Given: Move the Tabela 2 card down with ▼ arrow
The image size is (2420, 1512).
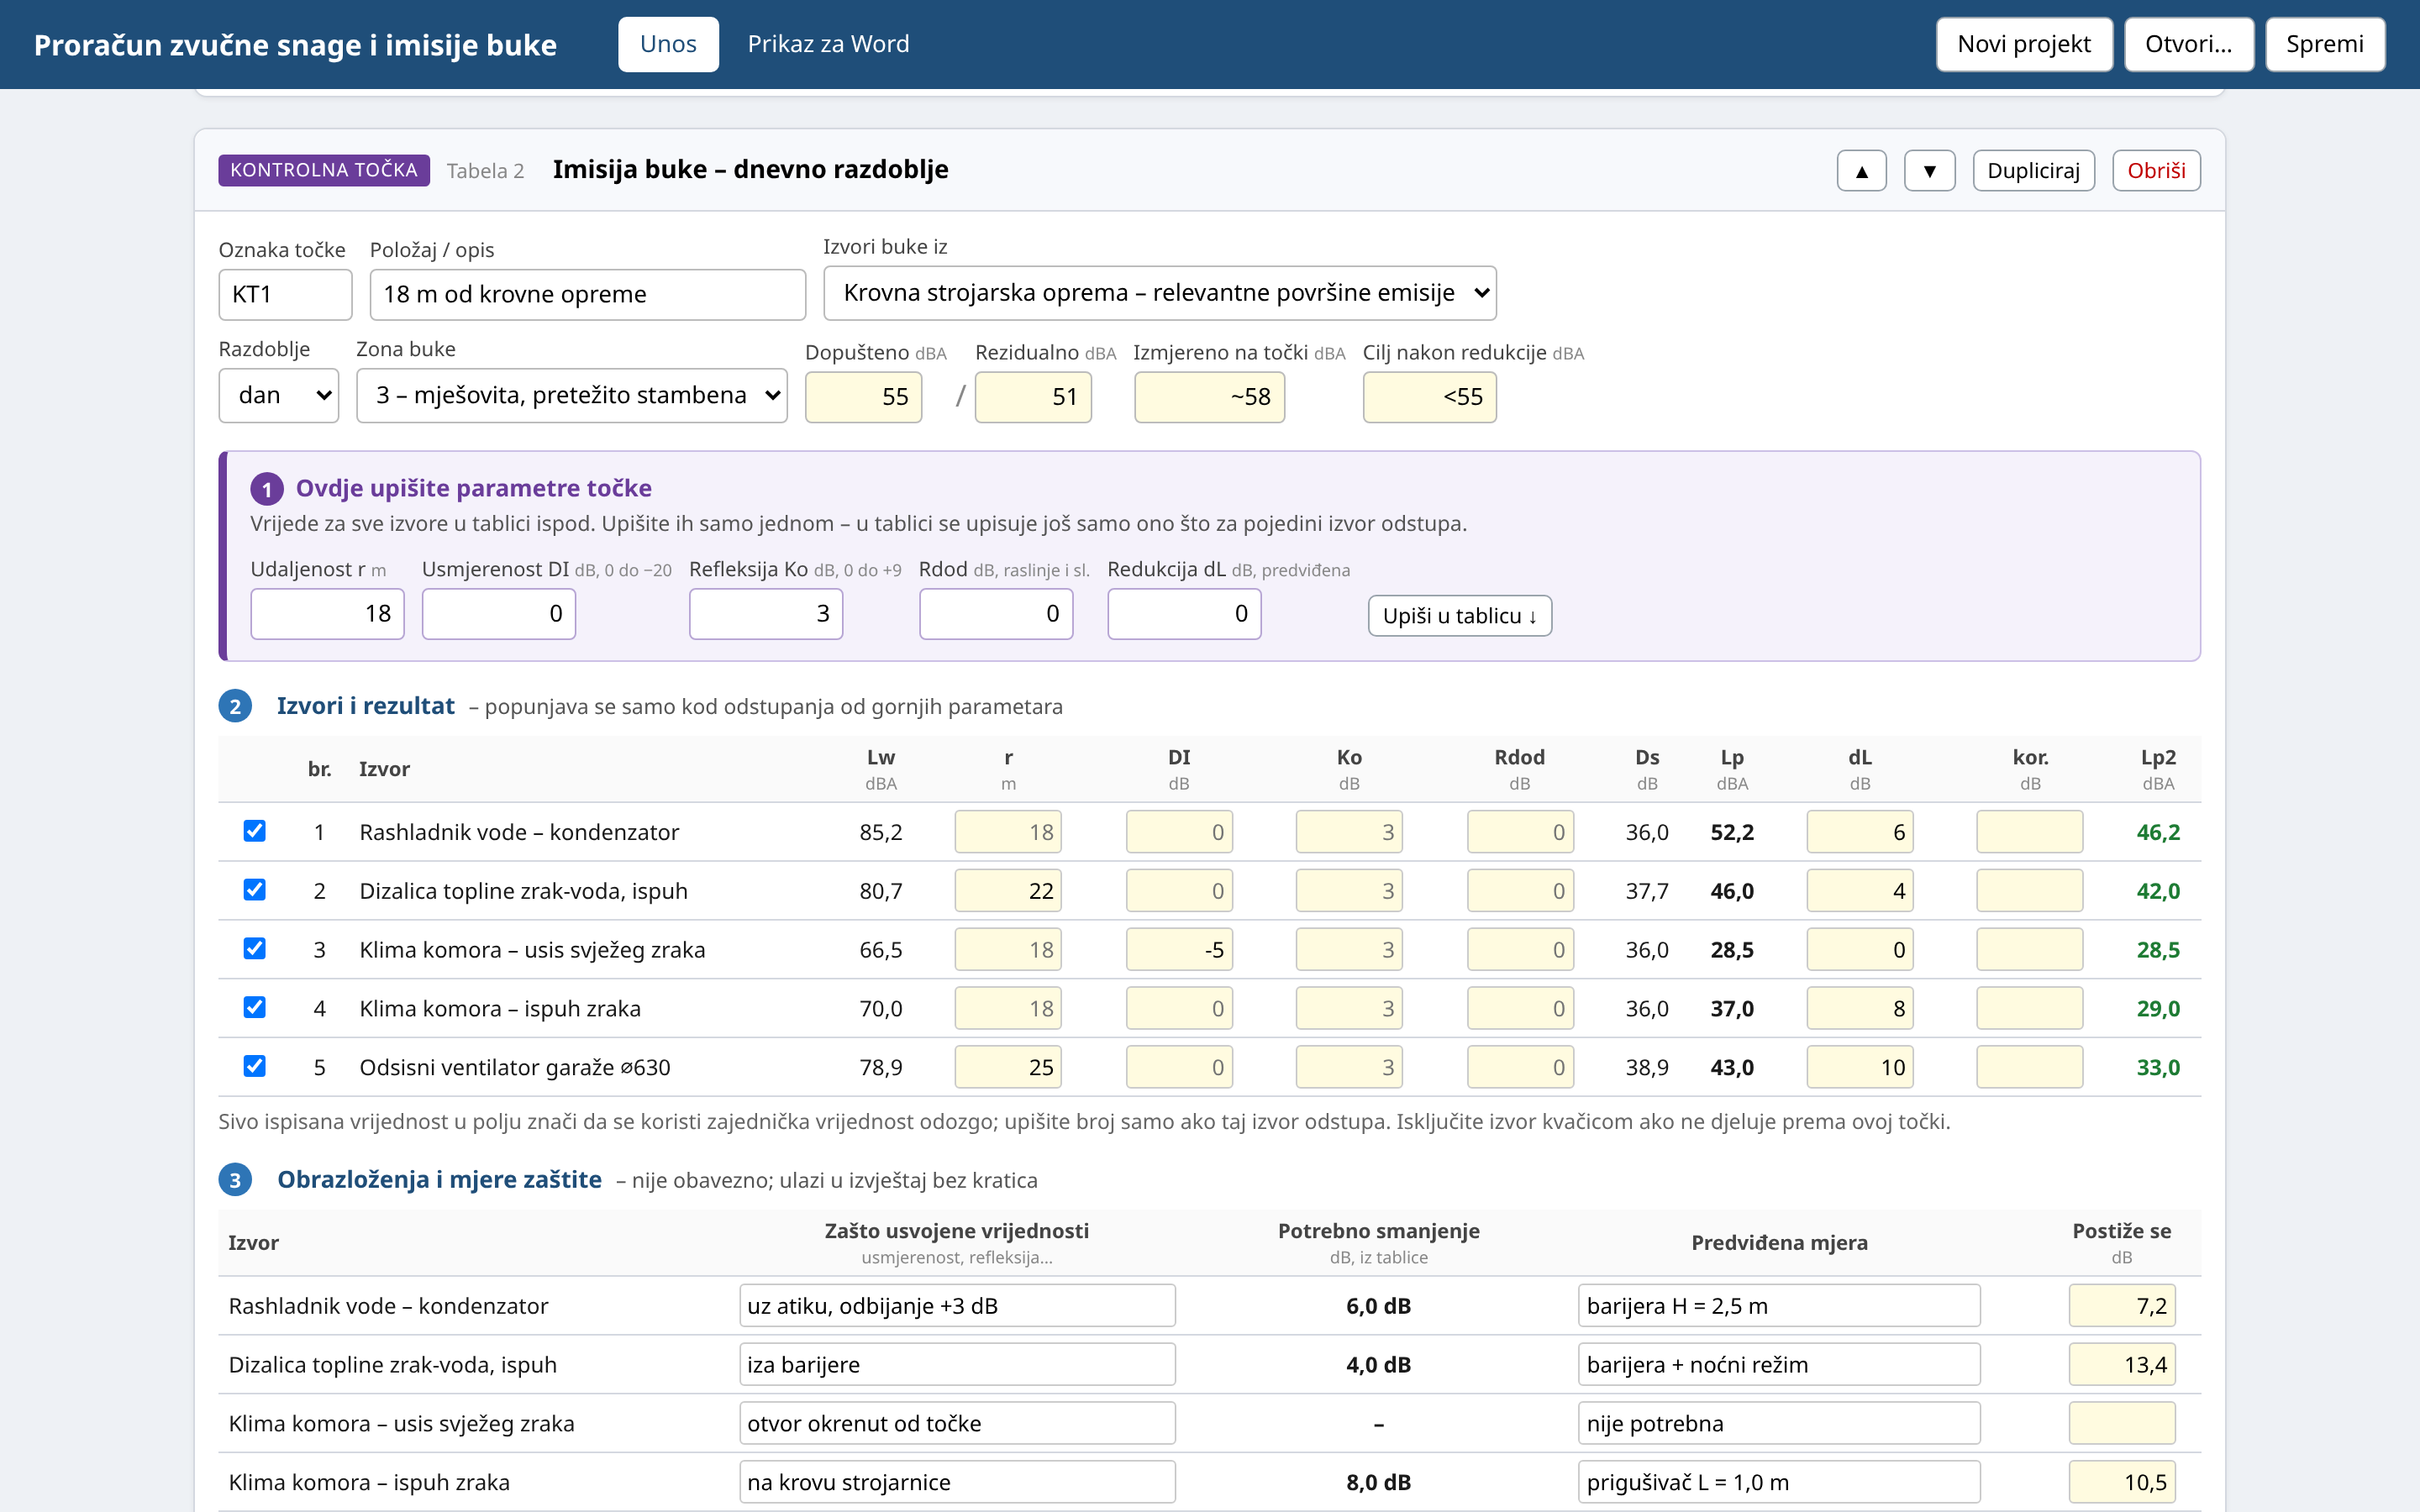Looking at the screenshot, I should pyautogui.click(x=1929, y=170).
